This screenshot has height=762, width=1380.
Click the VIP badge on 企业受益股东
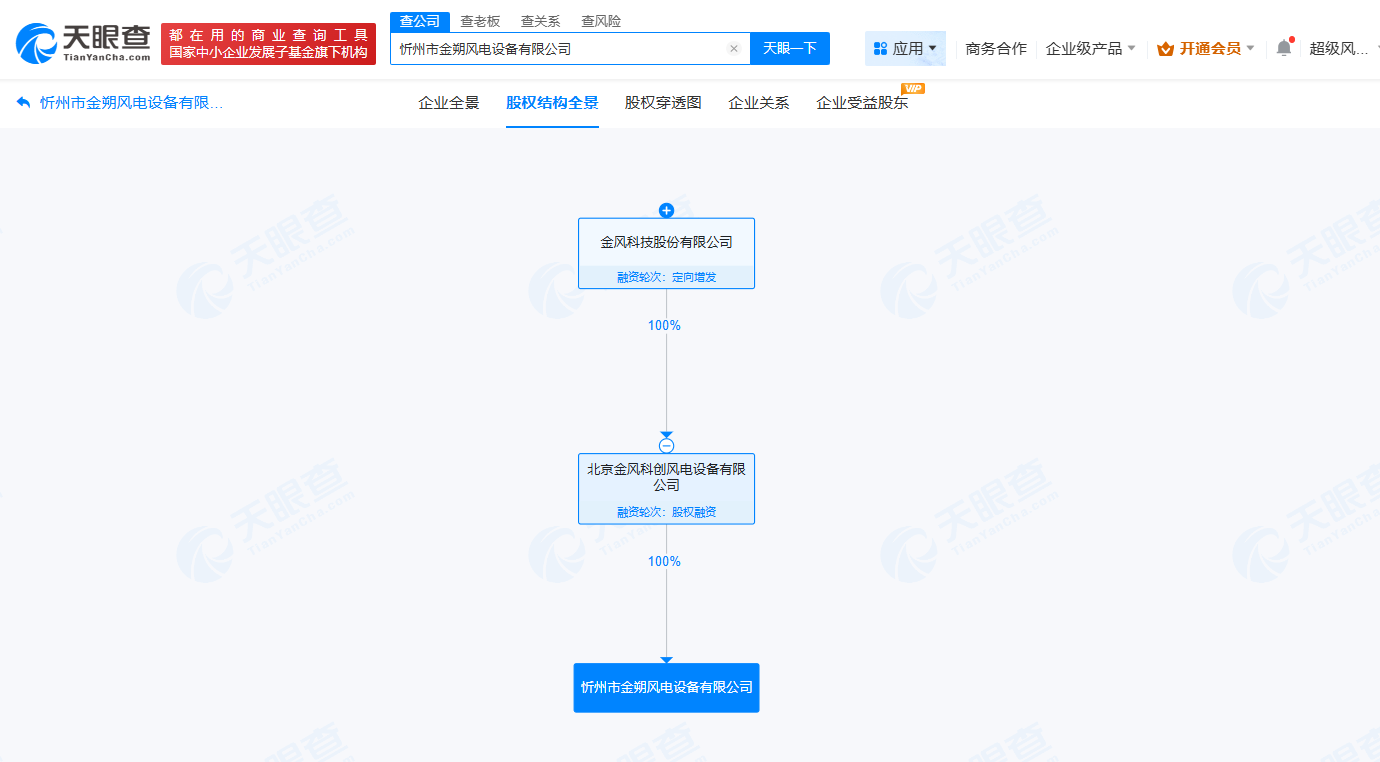913,88
